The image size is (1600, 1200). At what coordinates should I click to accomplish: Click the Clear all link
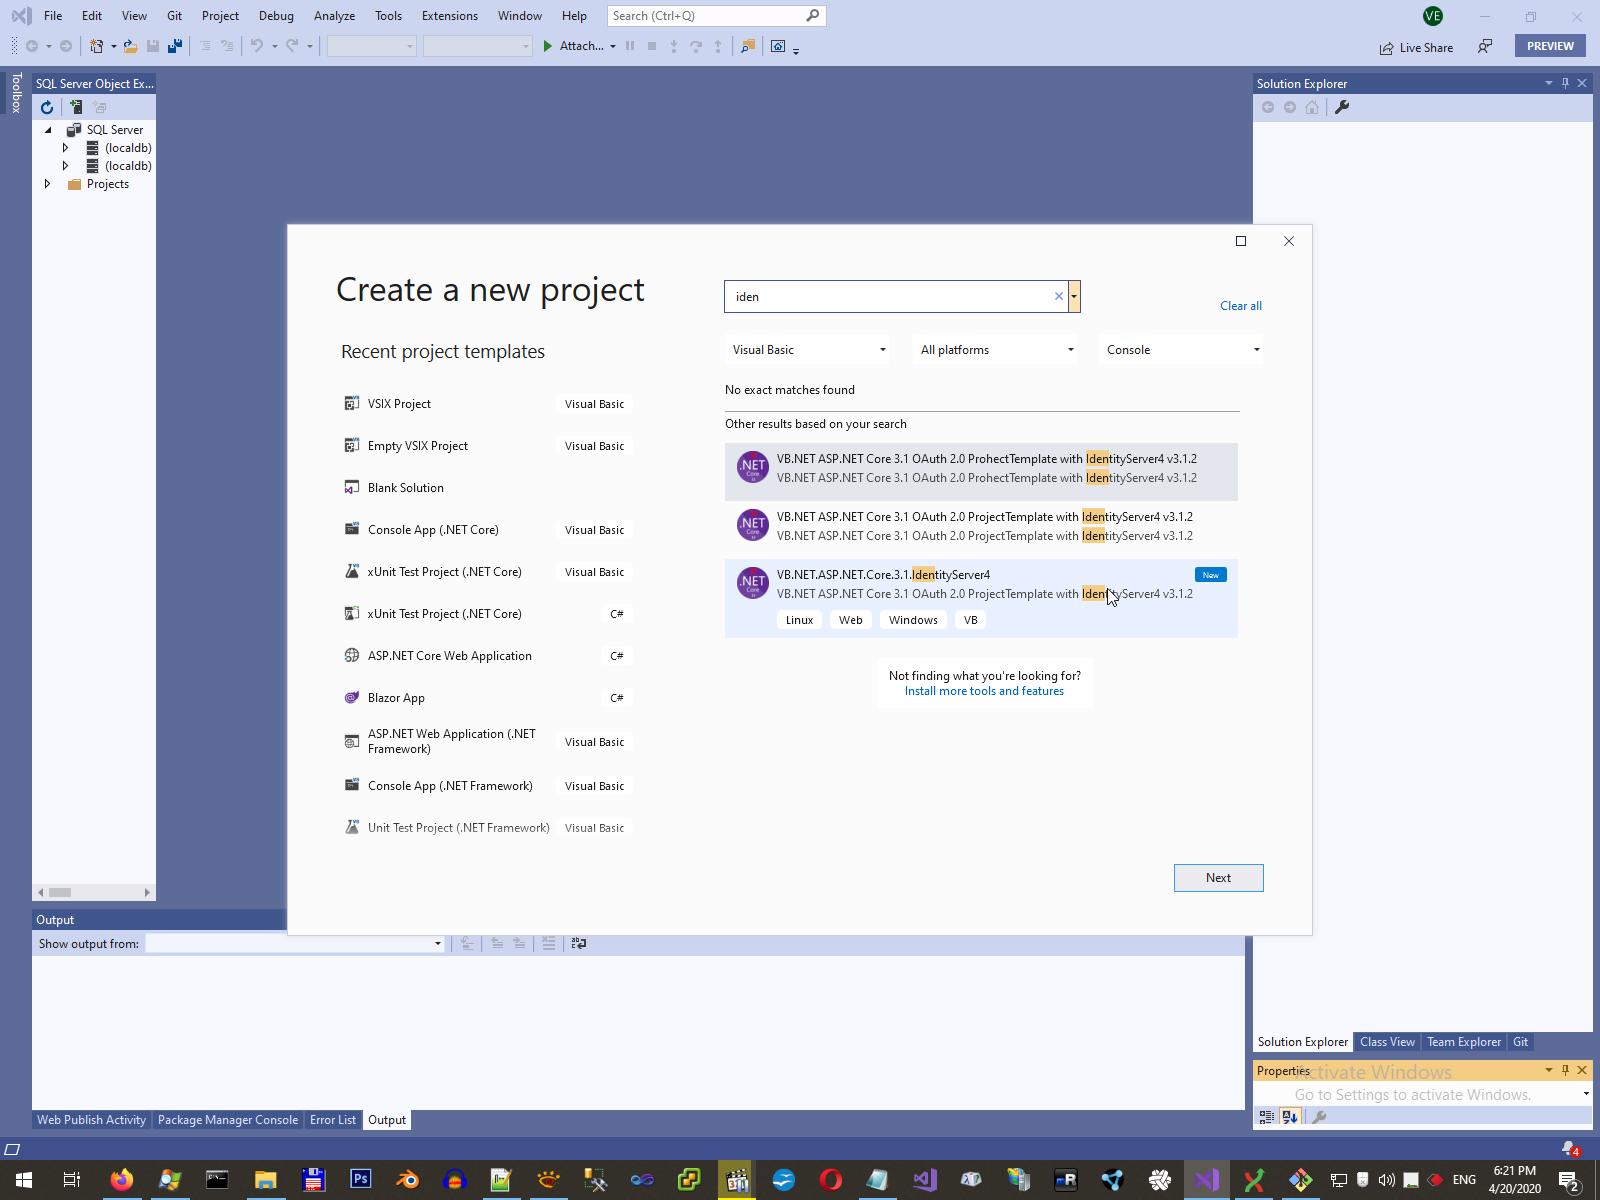(x=1241, y=306)
